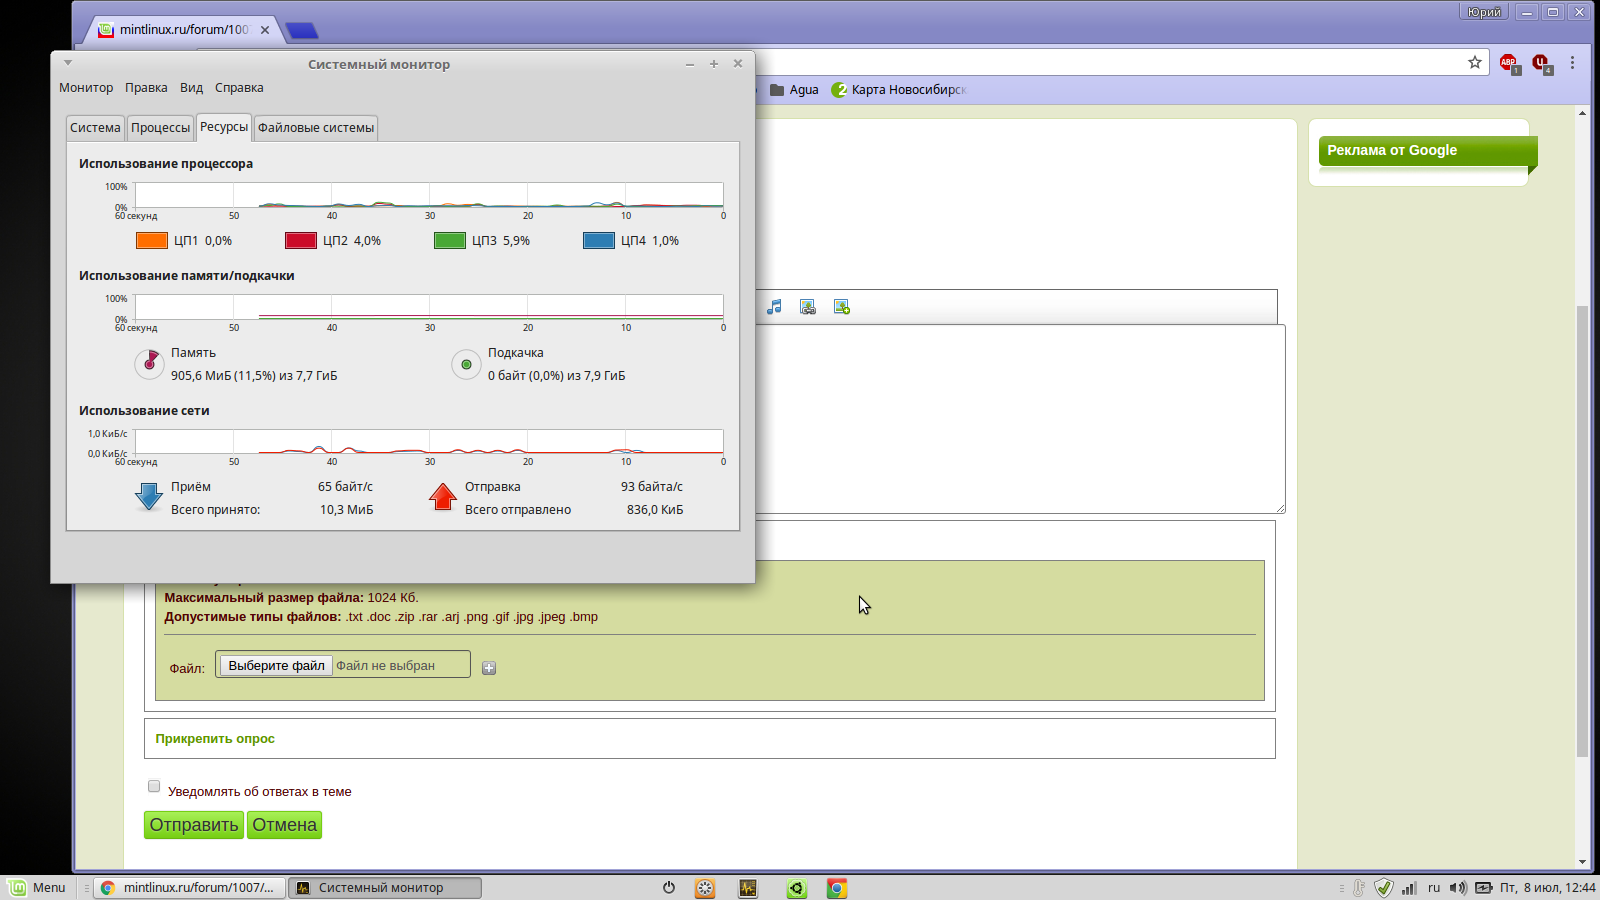Click inside the forum message text area
The height and width of the screenshot is (900, 1600).
tap(1020, 420)
